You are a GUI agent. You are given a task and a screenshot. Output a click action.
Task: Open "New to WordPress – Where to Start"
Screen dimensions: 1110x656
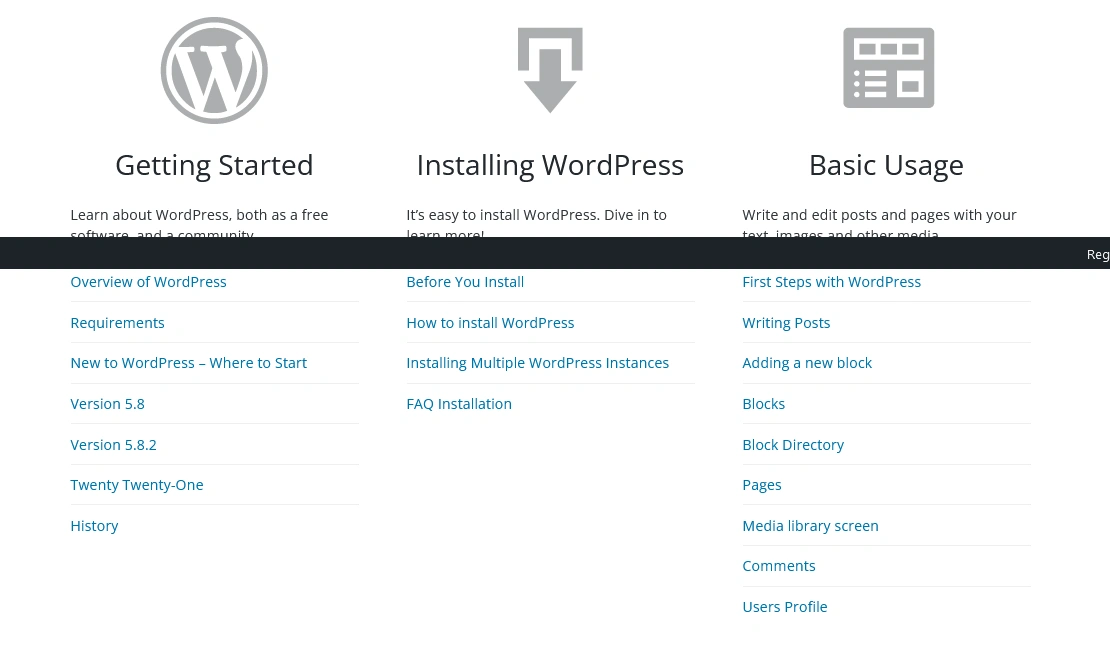click(188, 362)
